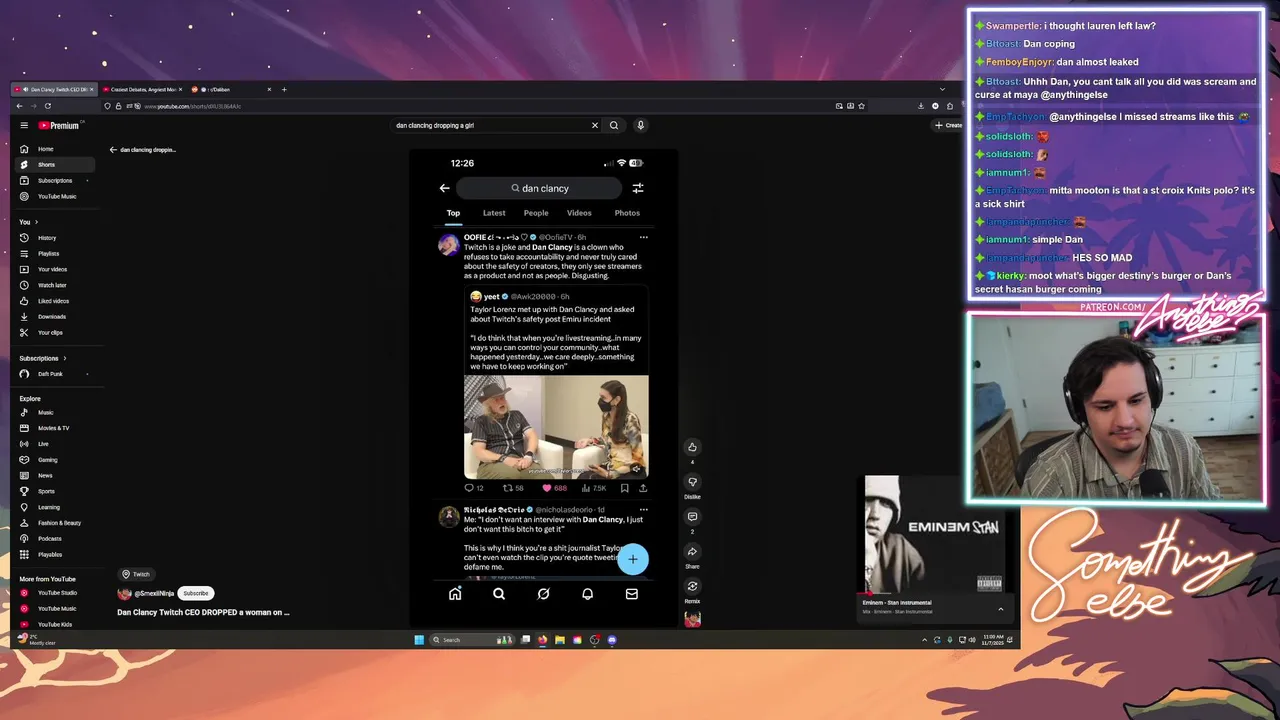Go back in the browser
Viewport: 1280px width, 720px height.
20,106
